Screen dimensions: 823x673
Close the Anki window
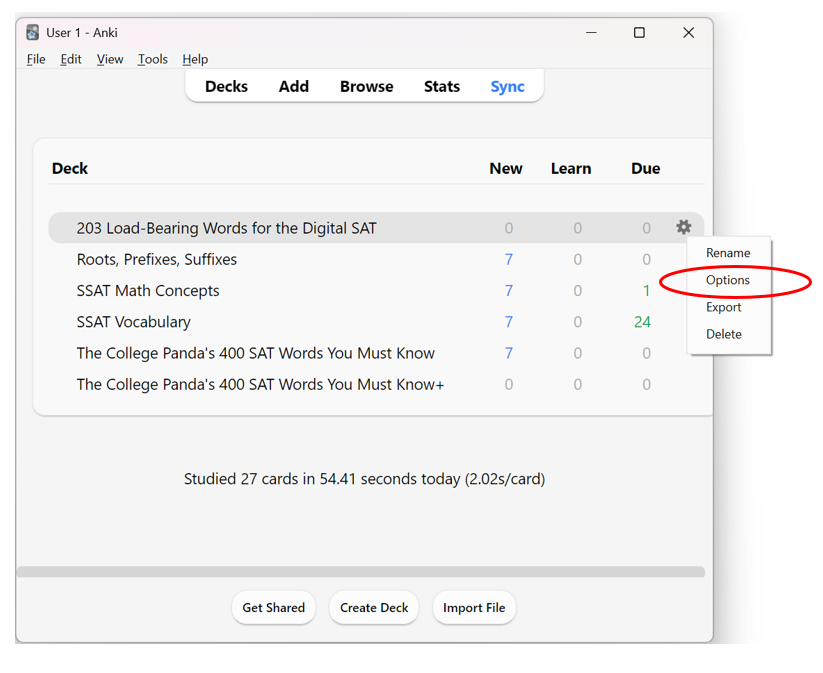(x=689, y=33)
